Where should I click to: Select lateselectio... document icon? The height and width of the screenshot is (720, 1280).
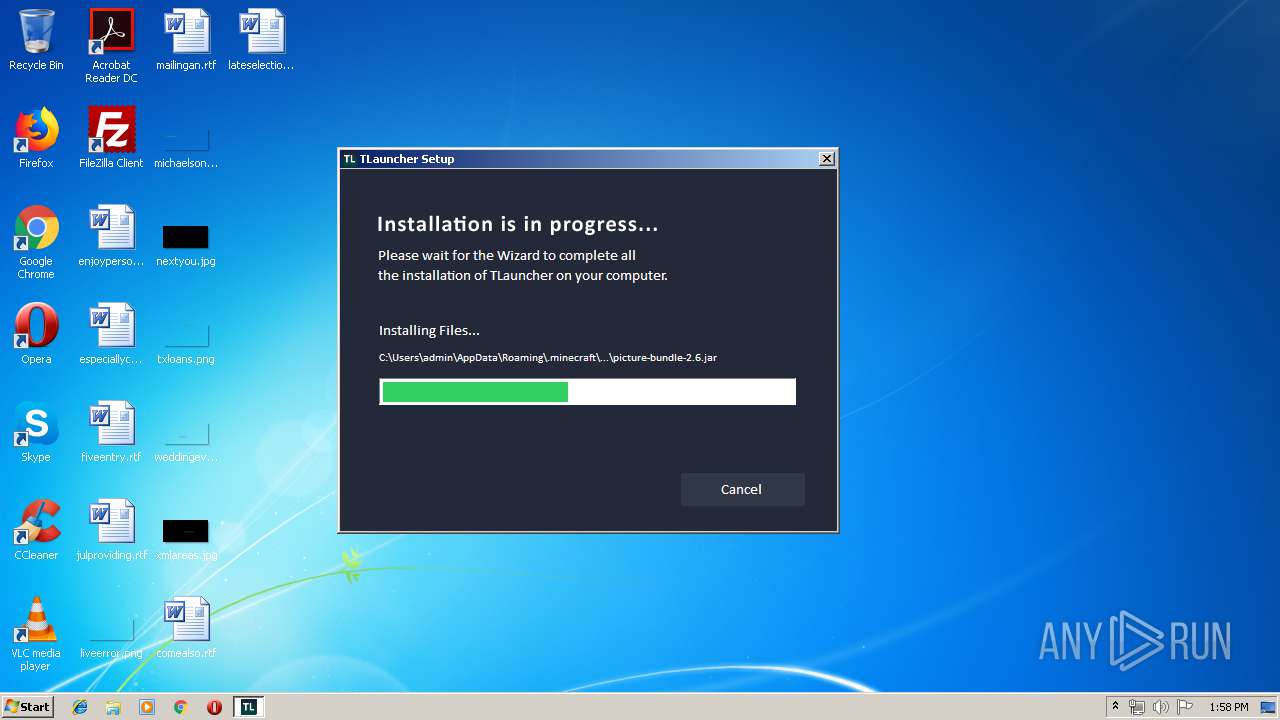point(261,41)
